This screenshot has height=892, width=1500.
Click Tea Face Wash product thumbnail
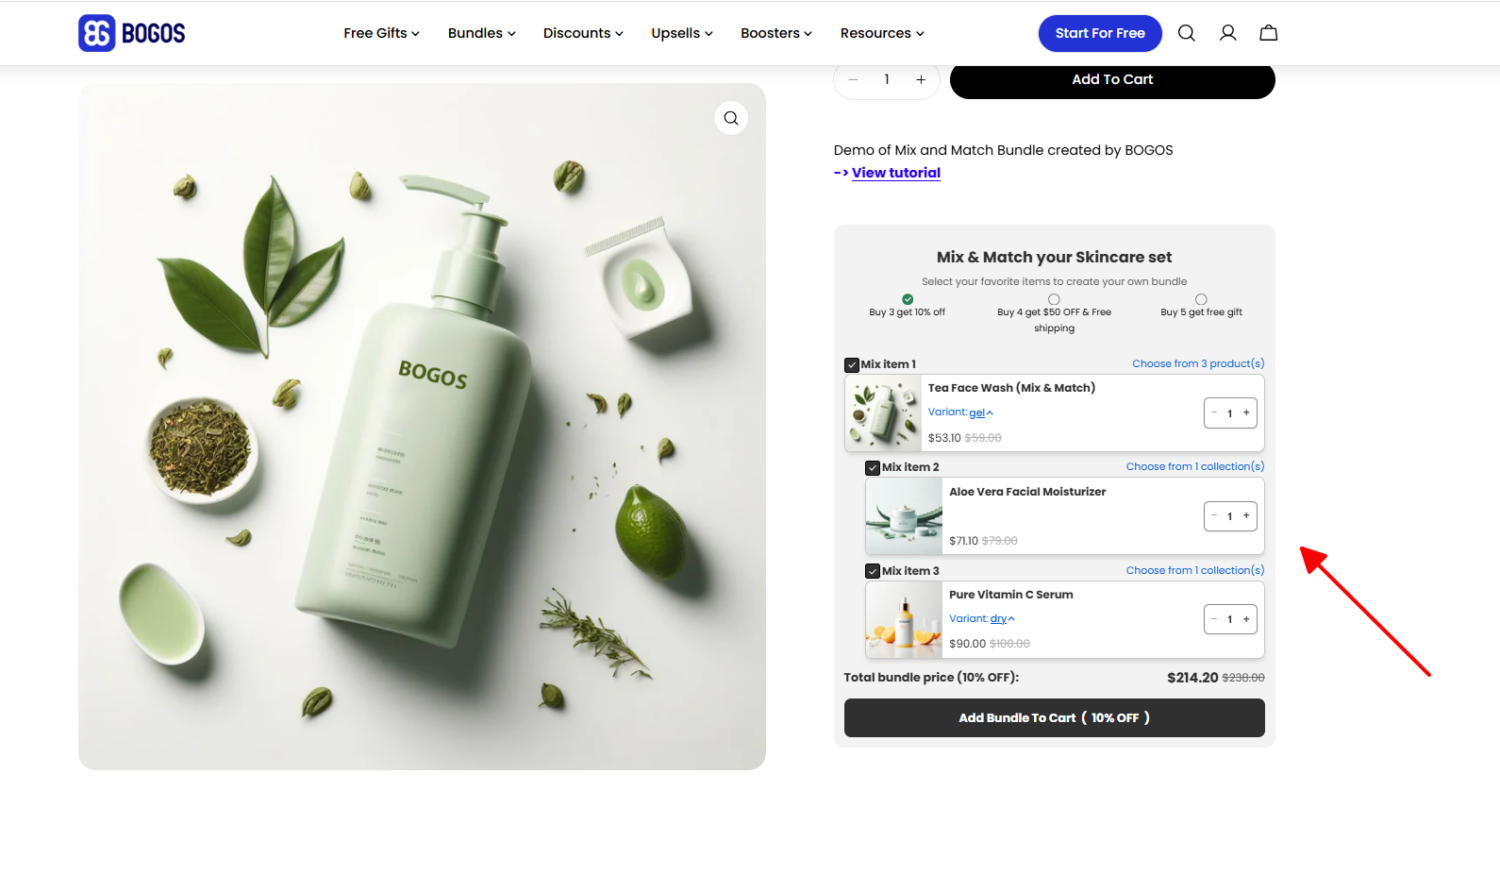[x=883, y=413]
